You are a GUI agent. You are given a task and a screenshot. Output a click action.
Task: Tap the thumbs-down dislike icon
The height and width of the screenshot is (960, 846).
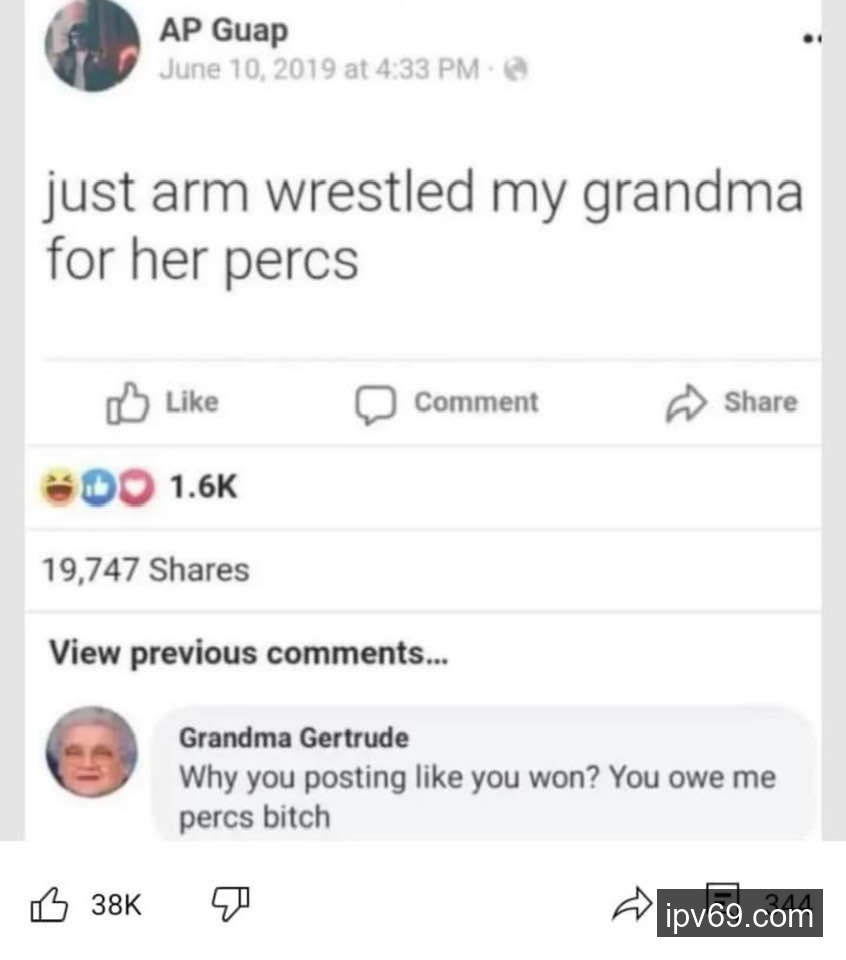(x=230, y=904)
